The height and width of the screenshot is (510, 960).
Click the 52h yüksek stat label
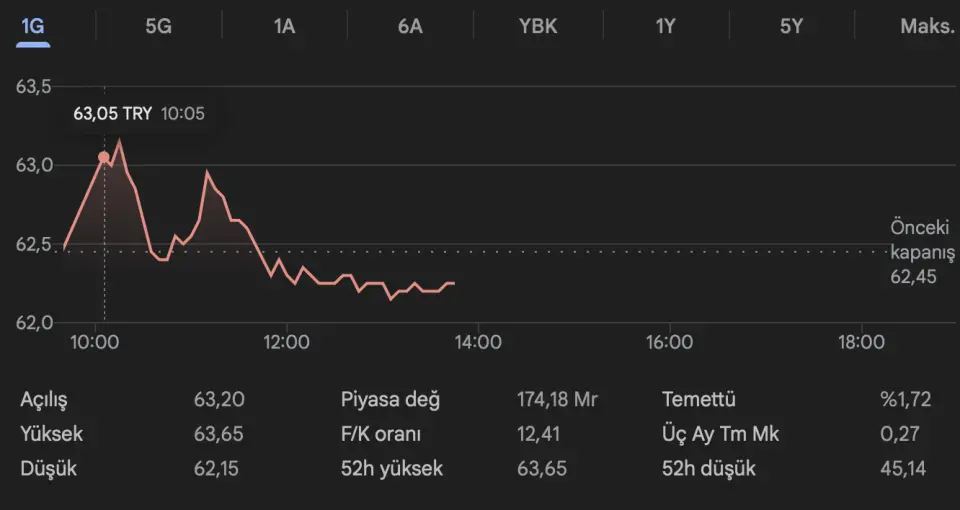tap(392, 468)
